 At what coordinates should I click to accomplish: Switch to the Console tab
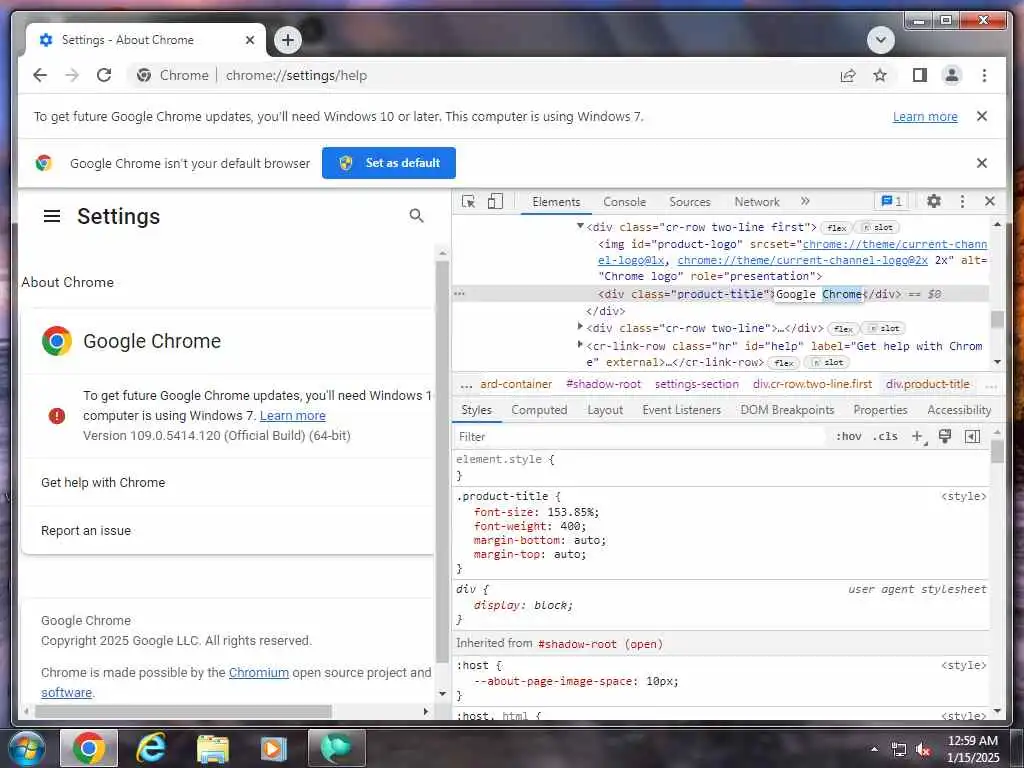[624, 202]
